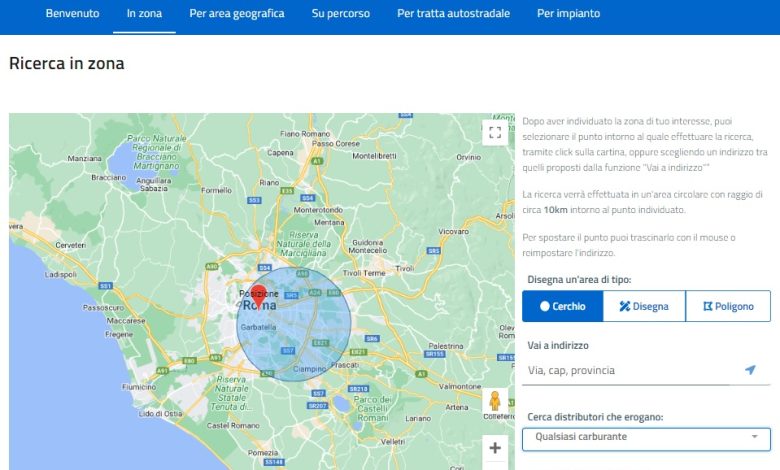Click the Passoscuro label on the map

tap(103, 308)
